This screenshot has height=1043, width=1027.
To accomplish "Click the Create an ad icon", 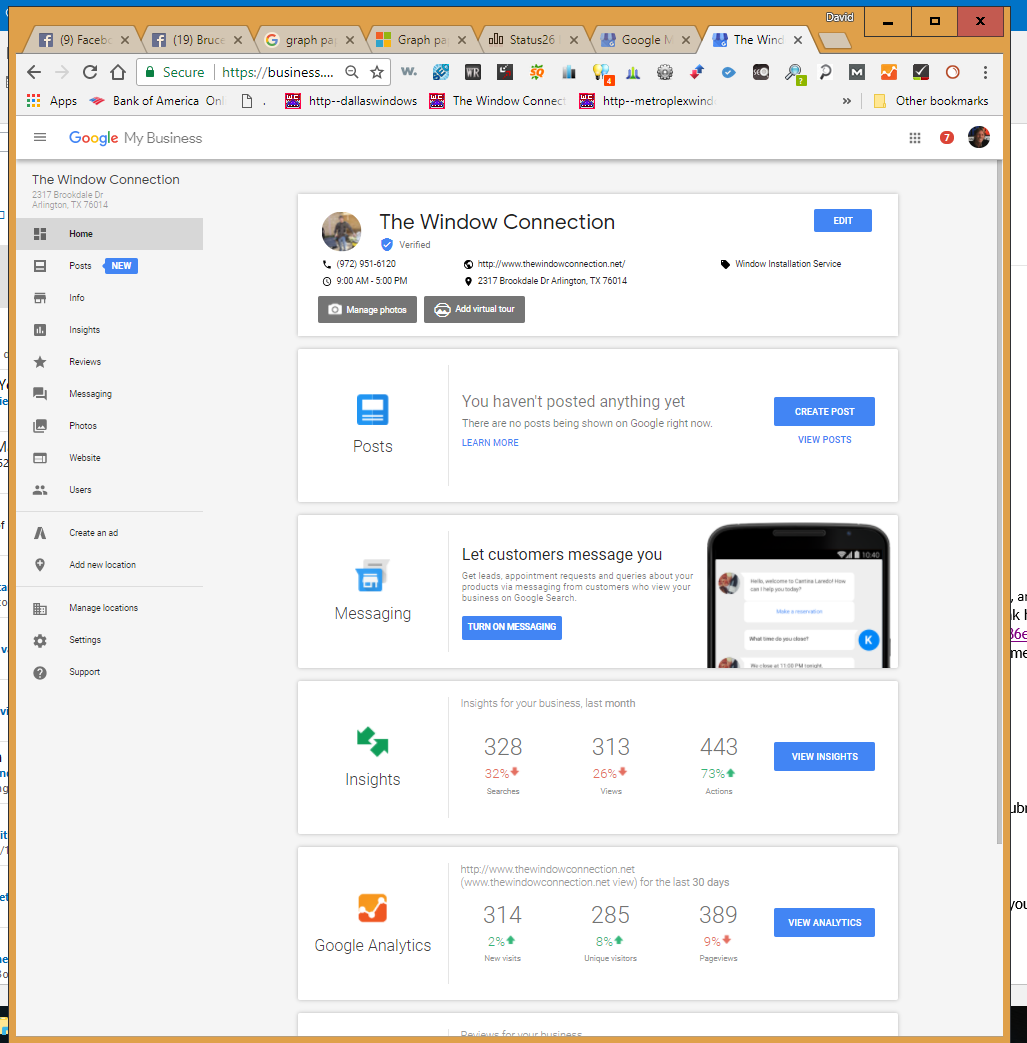I will [40, 533].
